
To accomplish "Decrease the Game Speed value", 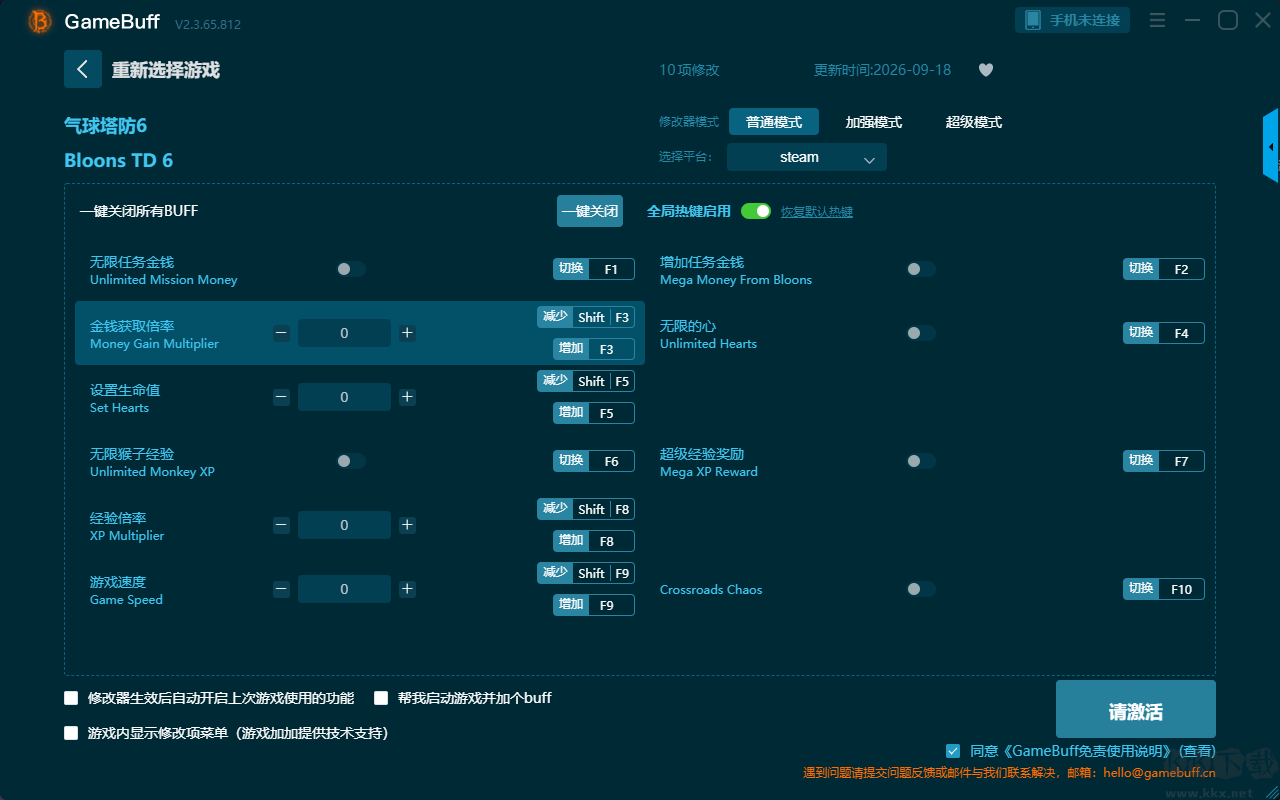I will pyautogui.click(x=281, y=589).
